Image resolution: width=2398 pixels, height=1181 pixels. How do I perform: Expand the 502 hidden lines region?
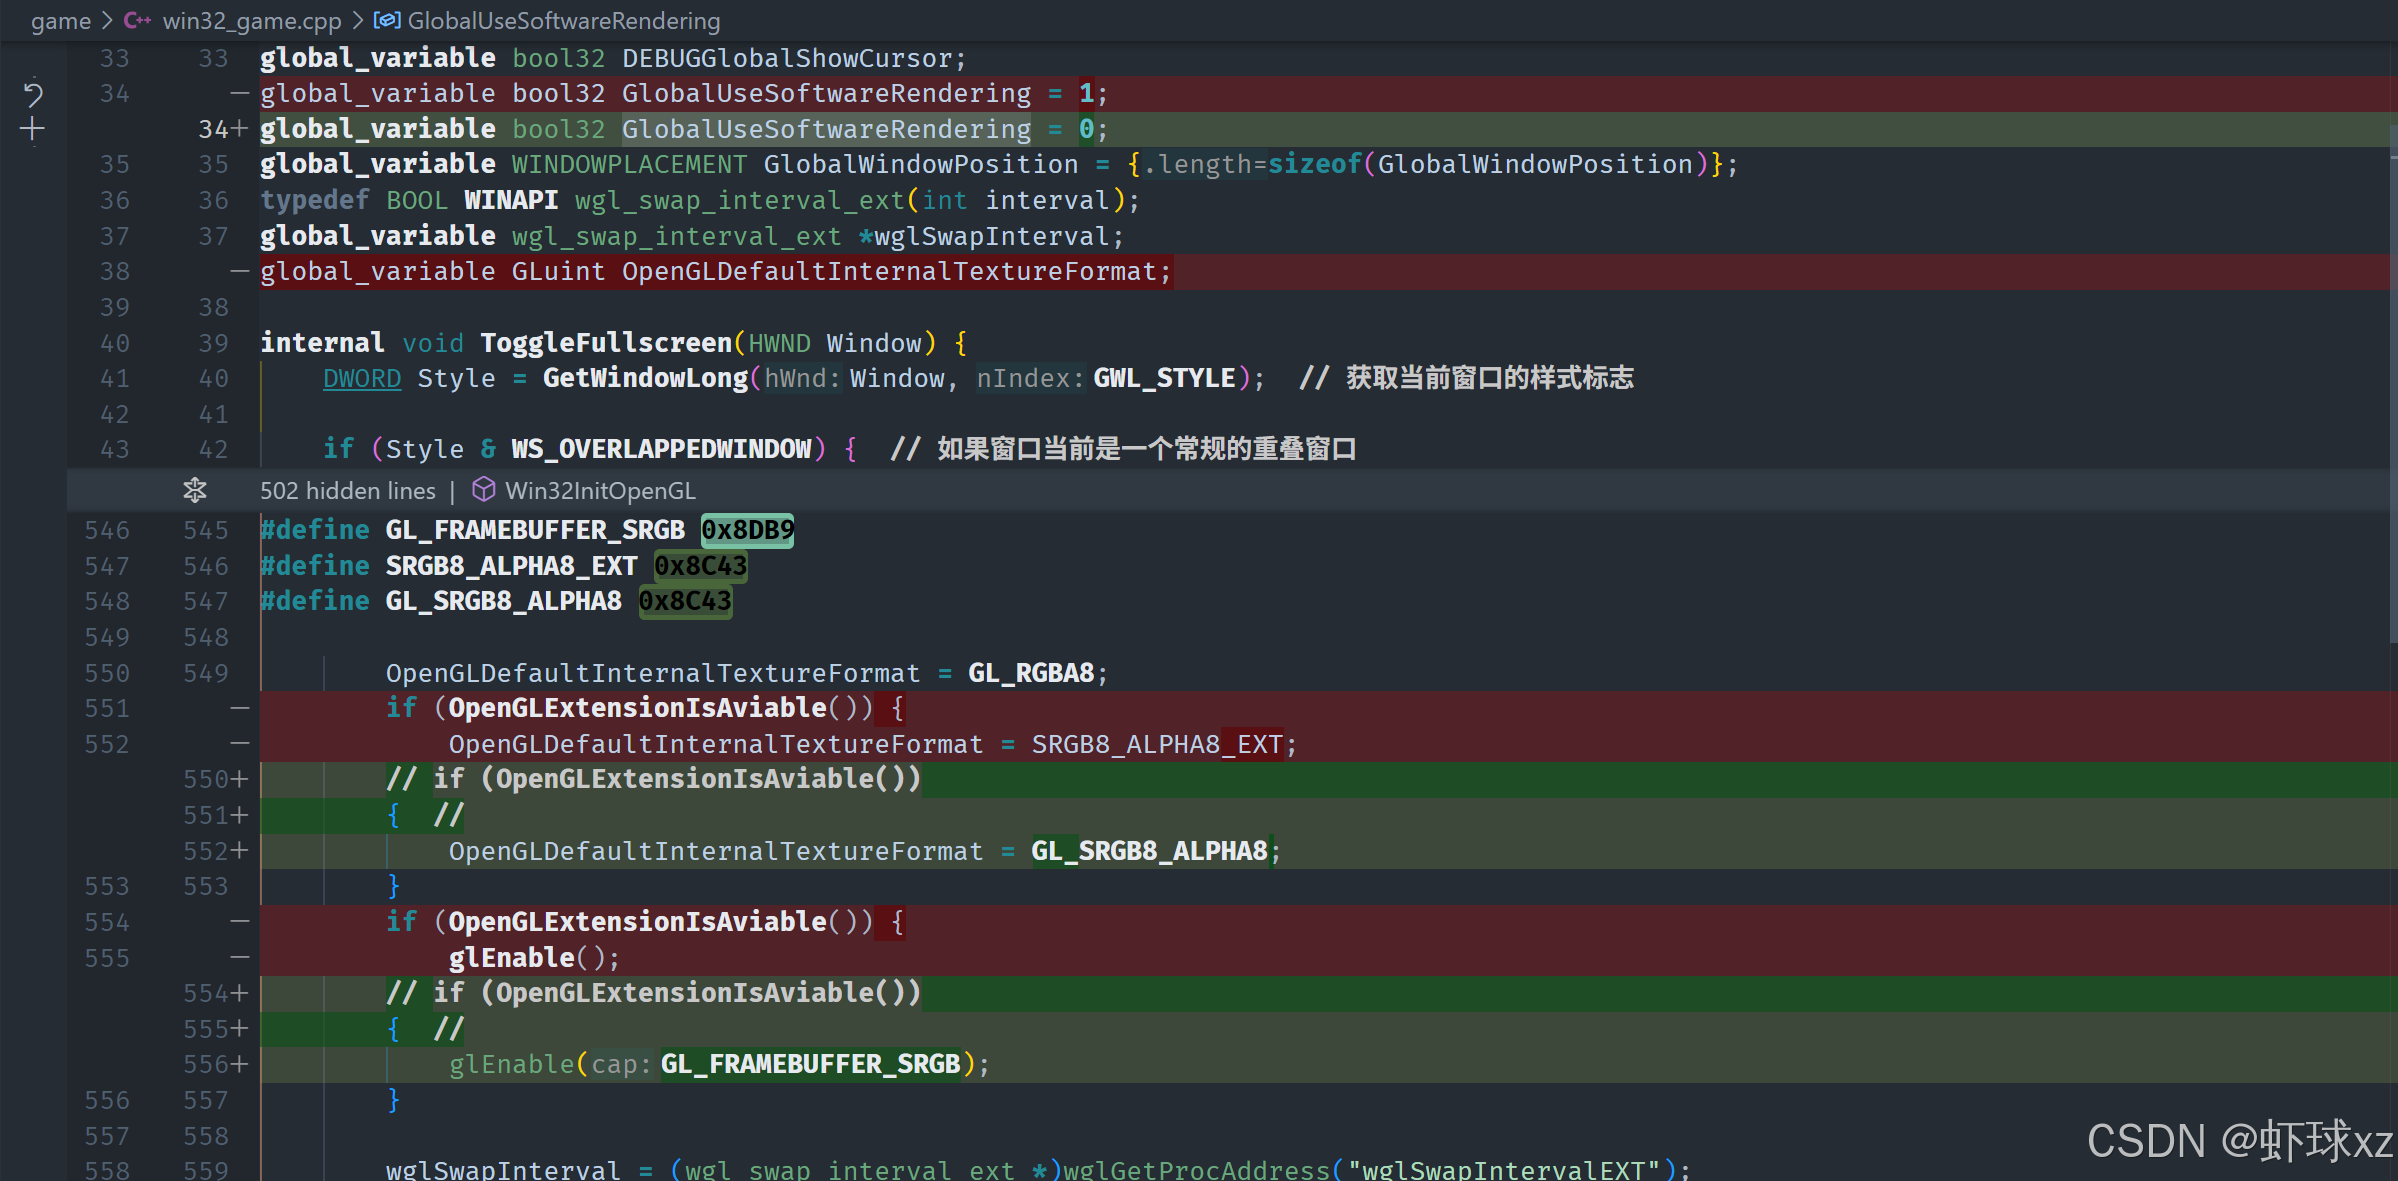[347, 490]
